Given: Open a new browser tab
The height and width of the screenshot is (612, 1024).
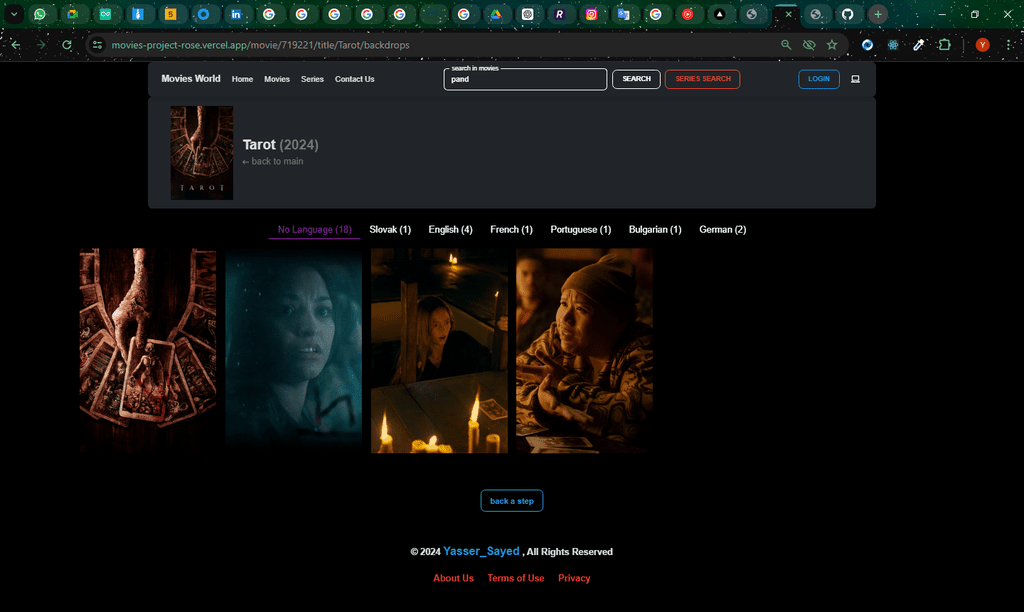Looking at the screenshot, I should (878, 14).
